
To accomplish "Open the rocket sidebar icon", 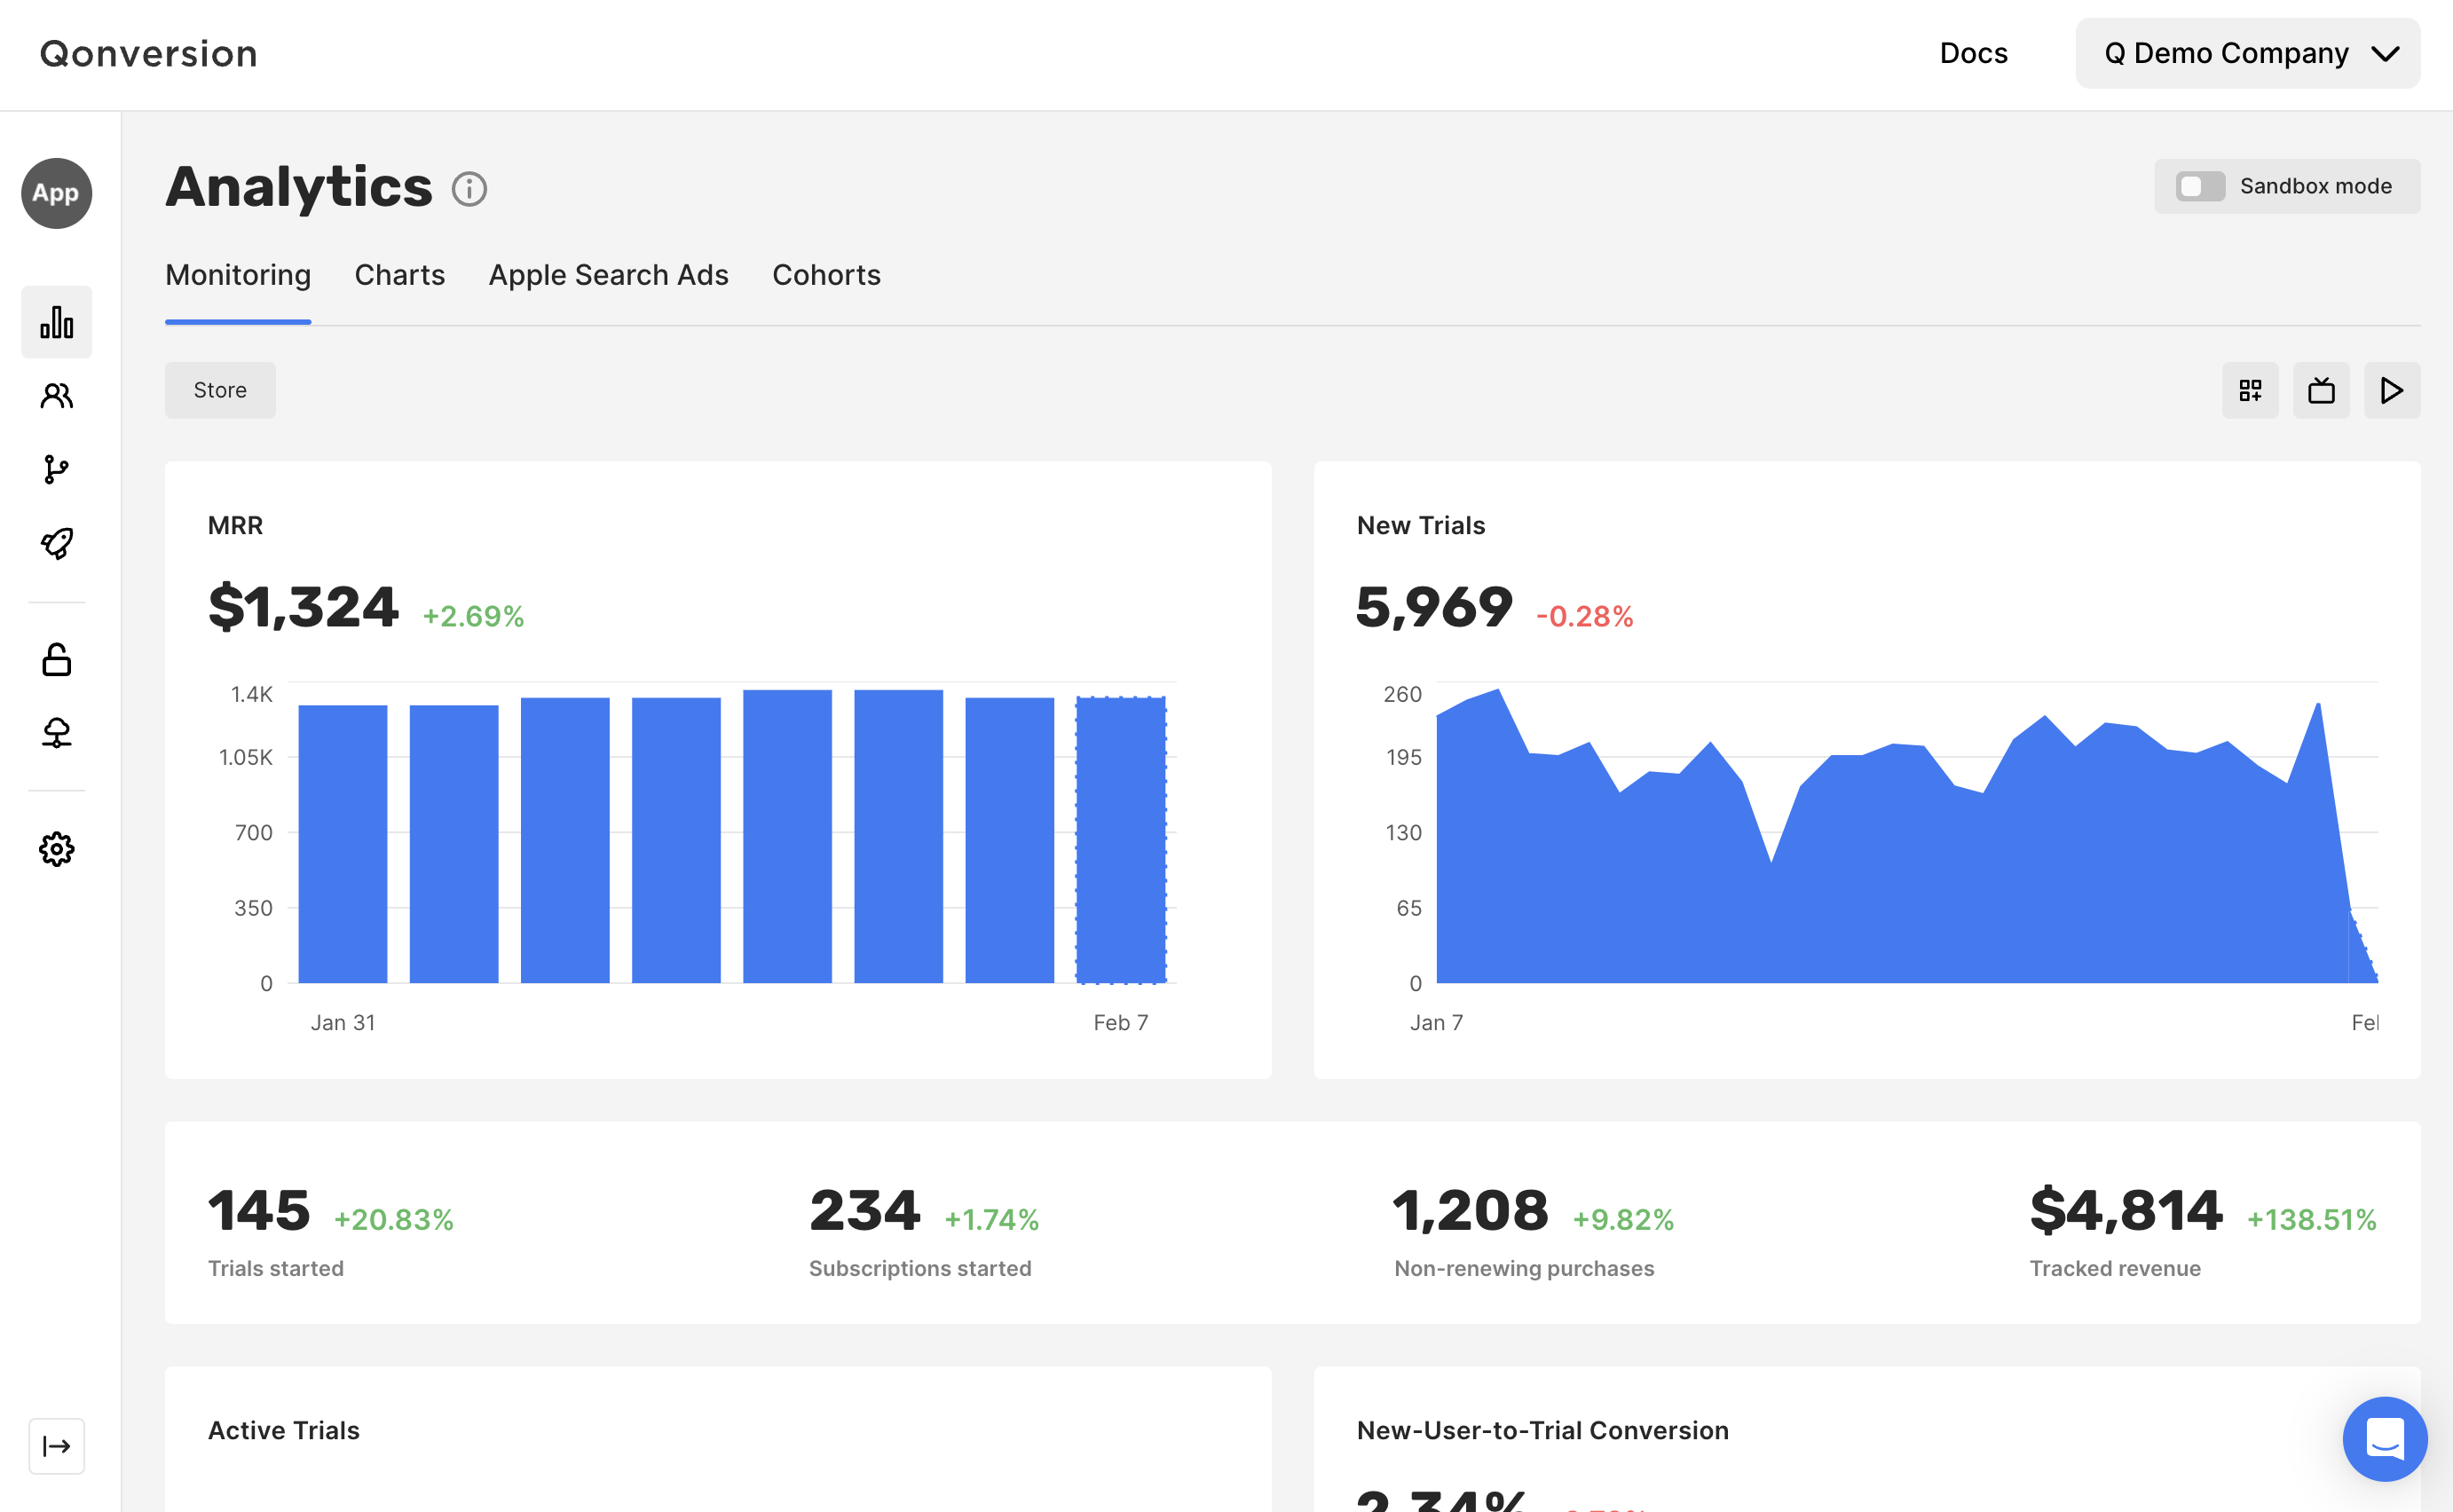I will (x=56, y=543).
